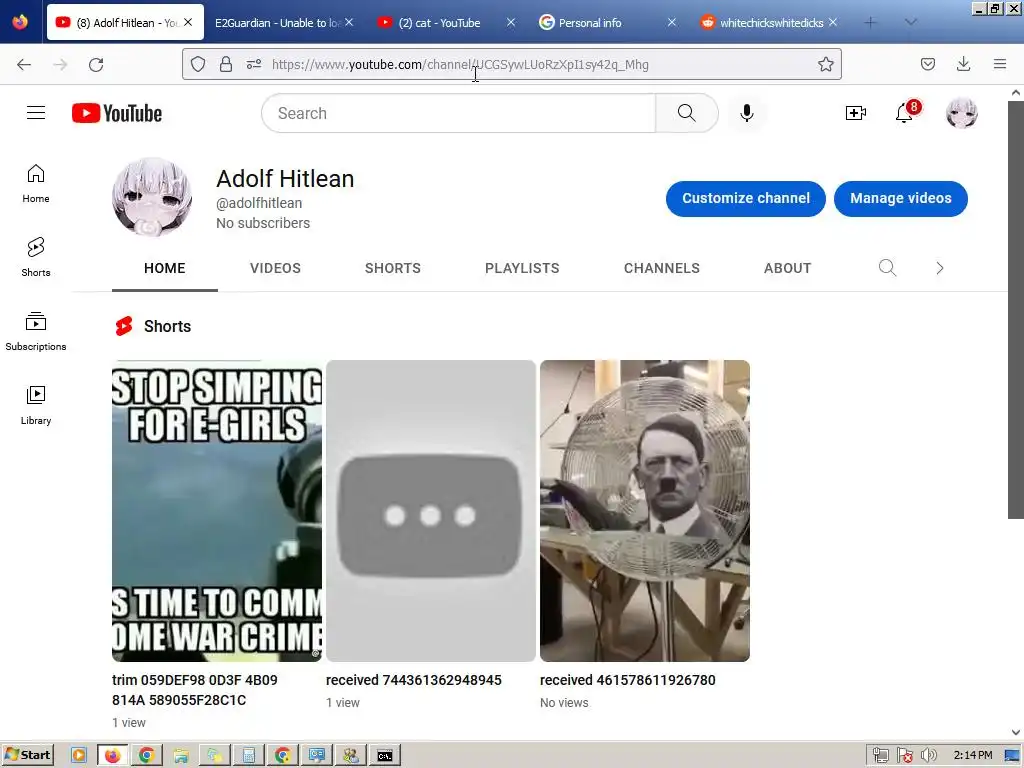Go to Home in left sidebar

click(x=36, y=184)
